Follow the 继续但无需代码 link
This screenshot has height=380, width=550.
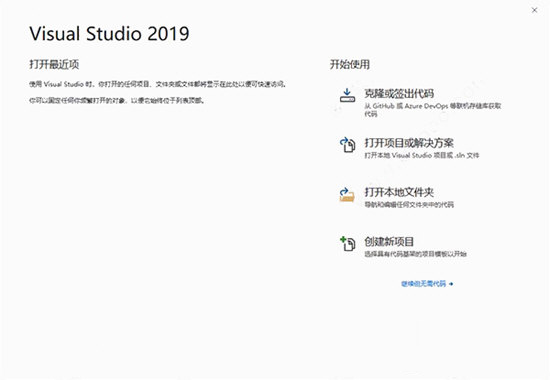[x=427, y=284]
